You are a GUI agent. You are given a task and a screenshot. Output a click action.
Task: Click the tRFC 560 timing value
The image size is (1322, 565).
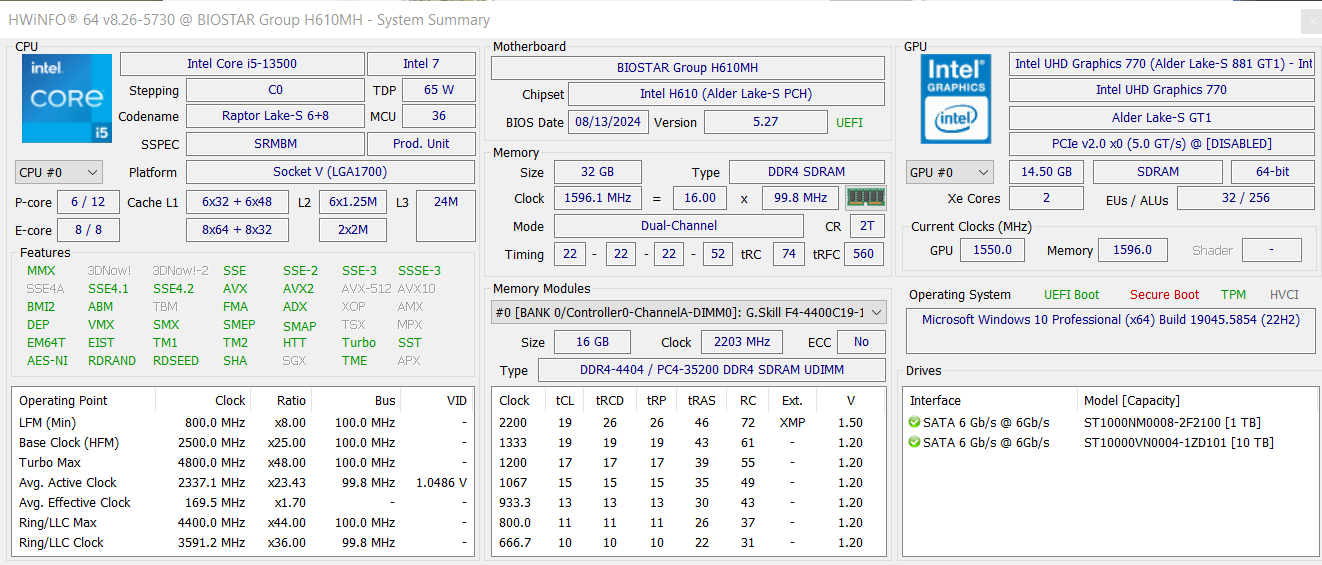click(x=864, y=254)
